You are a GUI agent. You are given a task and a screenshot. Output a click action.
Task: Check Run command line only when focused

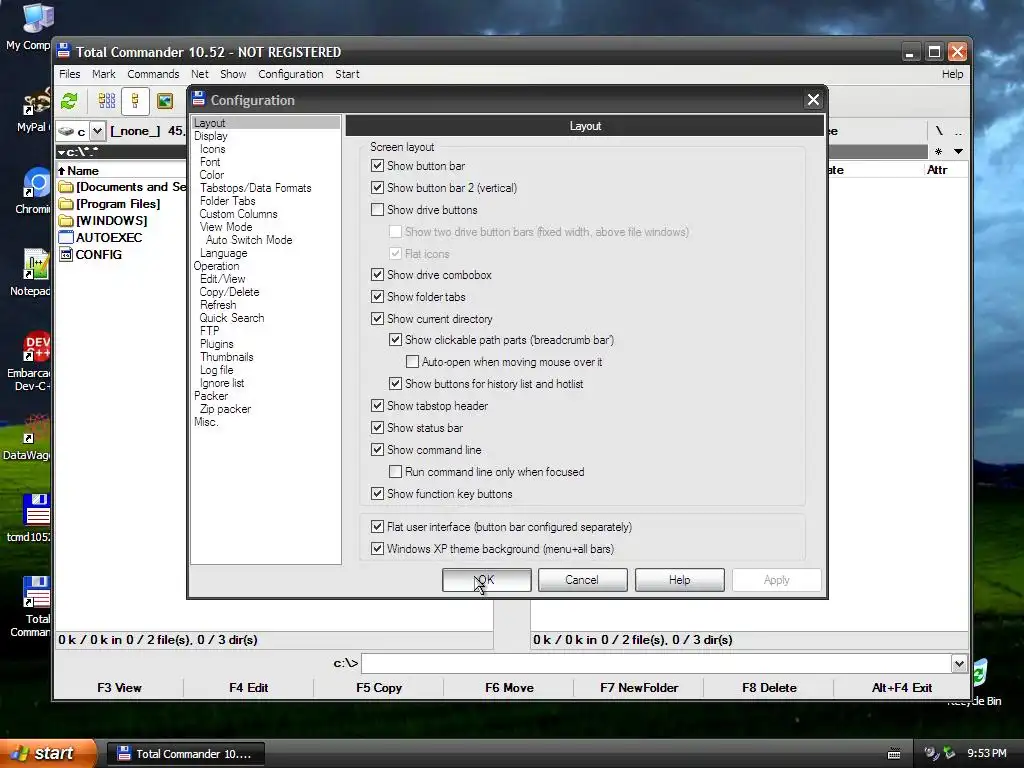(395, 472)
